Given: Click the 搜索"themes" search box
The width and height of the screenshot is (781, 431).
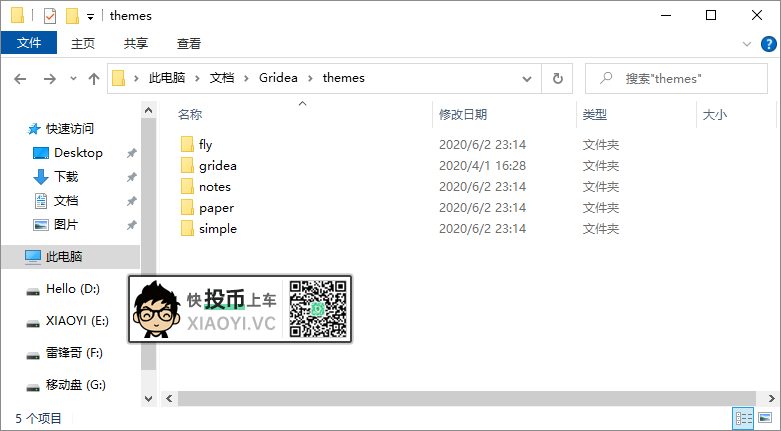Looking at the screenshot, I should pyautogui.click(x=676, y=79).
